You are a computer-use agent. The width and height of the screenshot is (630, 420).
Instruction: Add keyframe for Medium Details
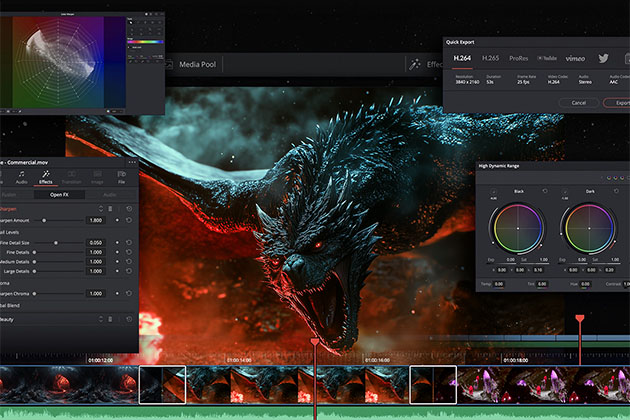point(117,262)
